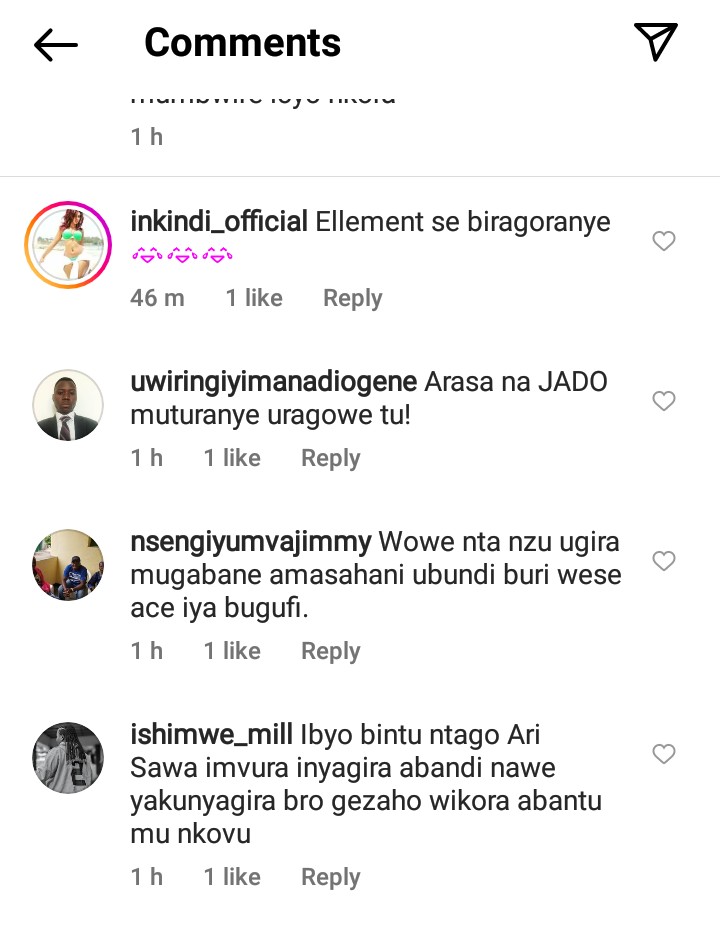
Task: Tap the back arrow icon
Action: 55,44
